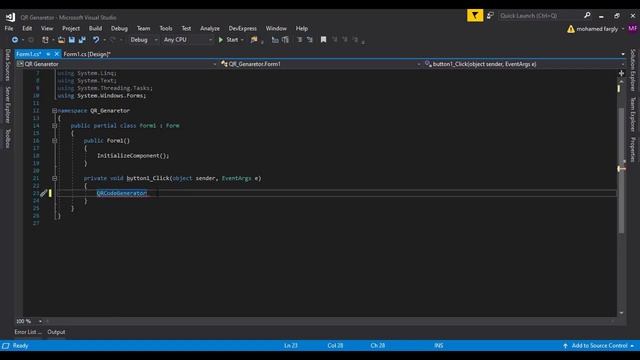This screenshot has height=360, width=640.
Task: Switch to the Form1.cs [Design] tab
Action: pyautogui.click(x=87, y=54)
